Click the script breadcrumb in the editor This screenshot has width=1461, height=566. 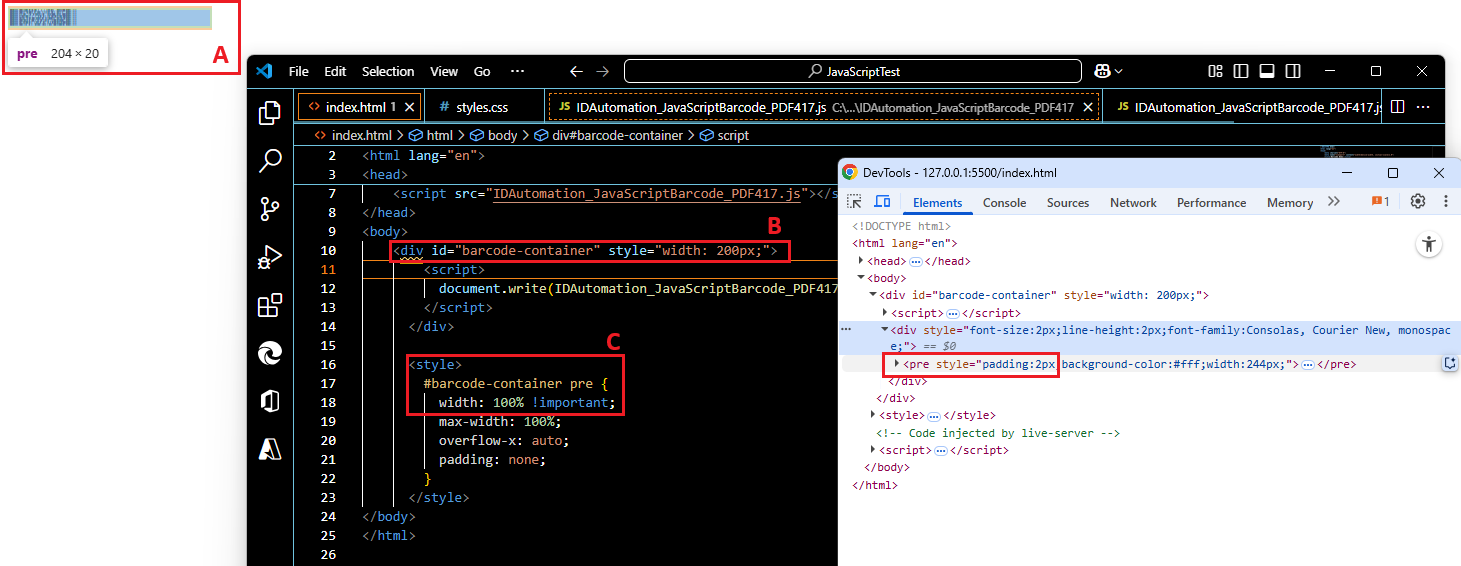click(x=724, y=135)
